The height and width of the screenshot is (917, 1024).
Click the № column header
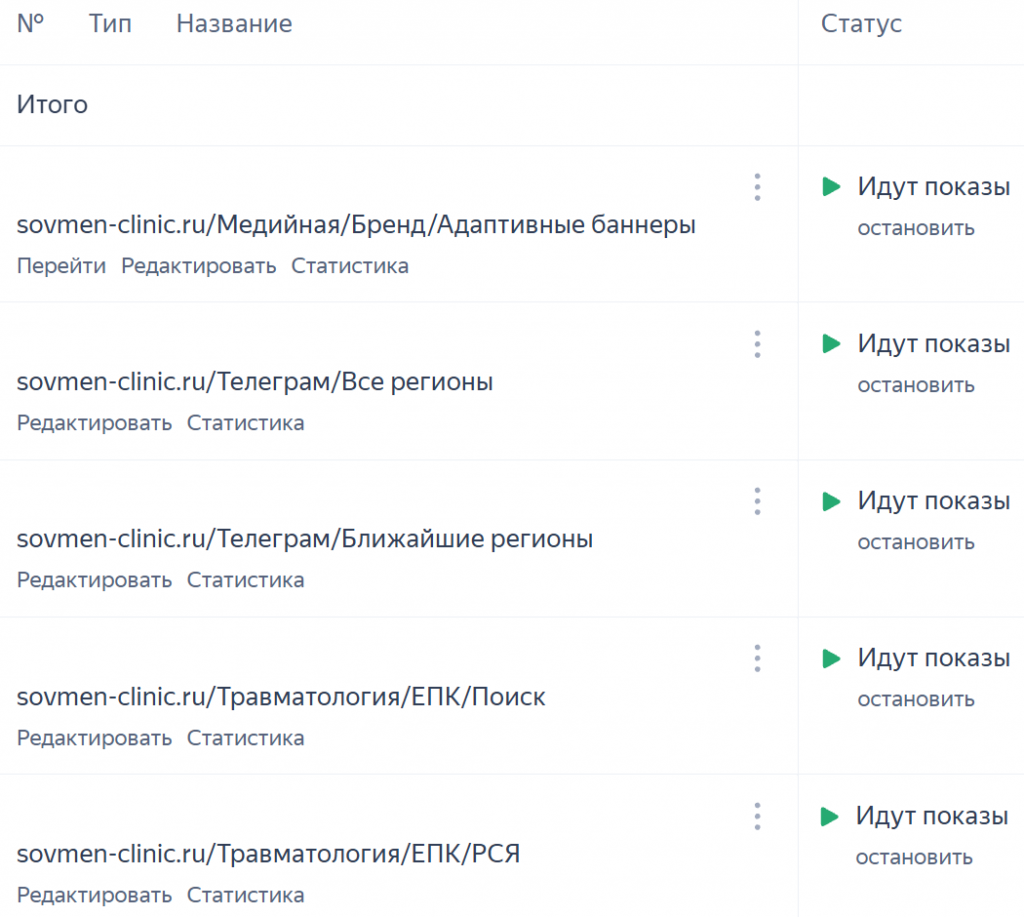tap(31, 24)
